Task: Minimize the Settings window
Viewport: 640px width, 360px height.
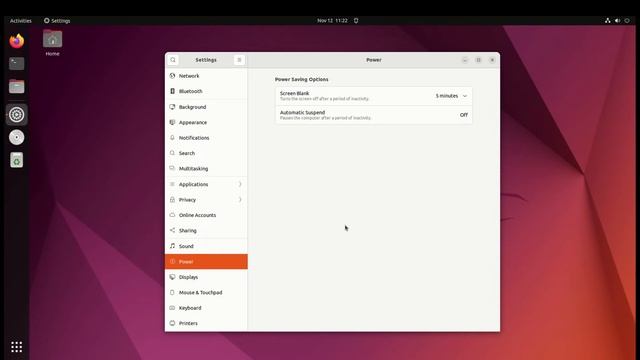Action: 465,60
